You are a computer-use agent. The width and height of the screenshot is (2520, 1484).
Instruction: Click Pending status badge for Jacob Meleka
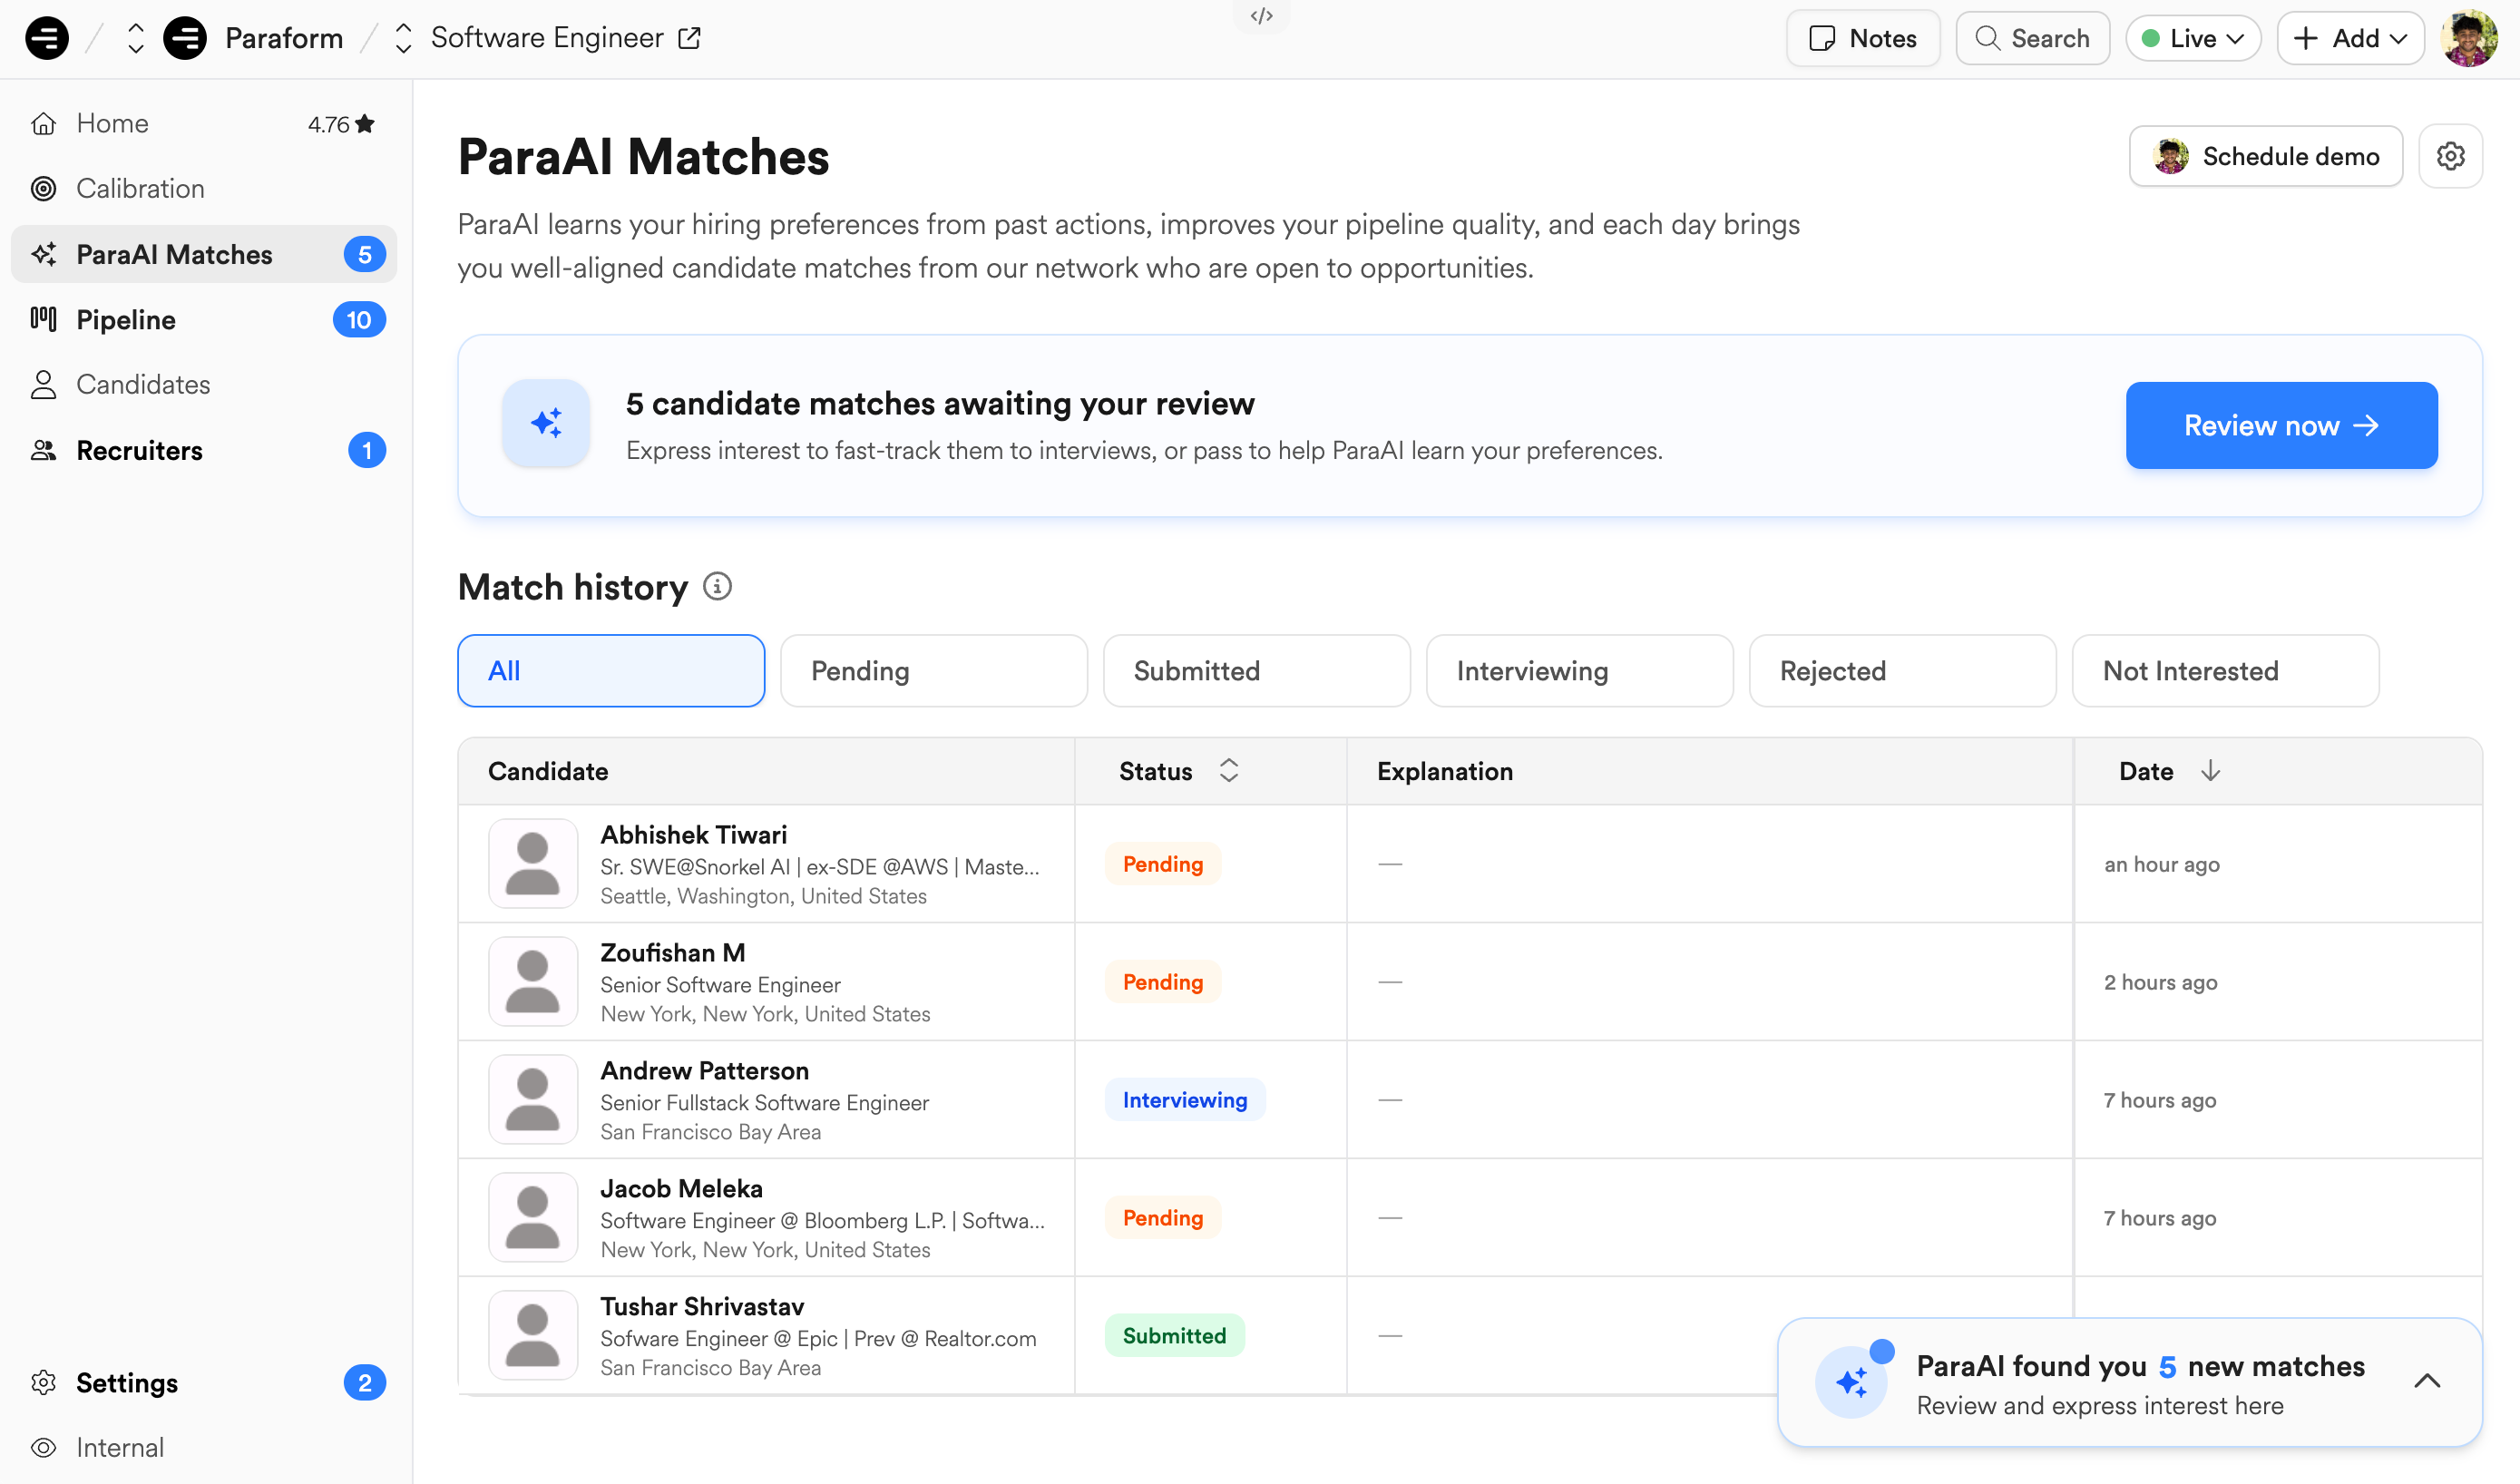coord(1163,1218)
